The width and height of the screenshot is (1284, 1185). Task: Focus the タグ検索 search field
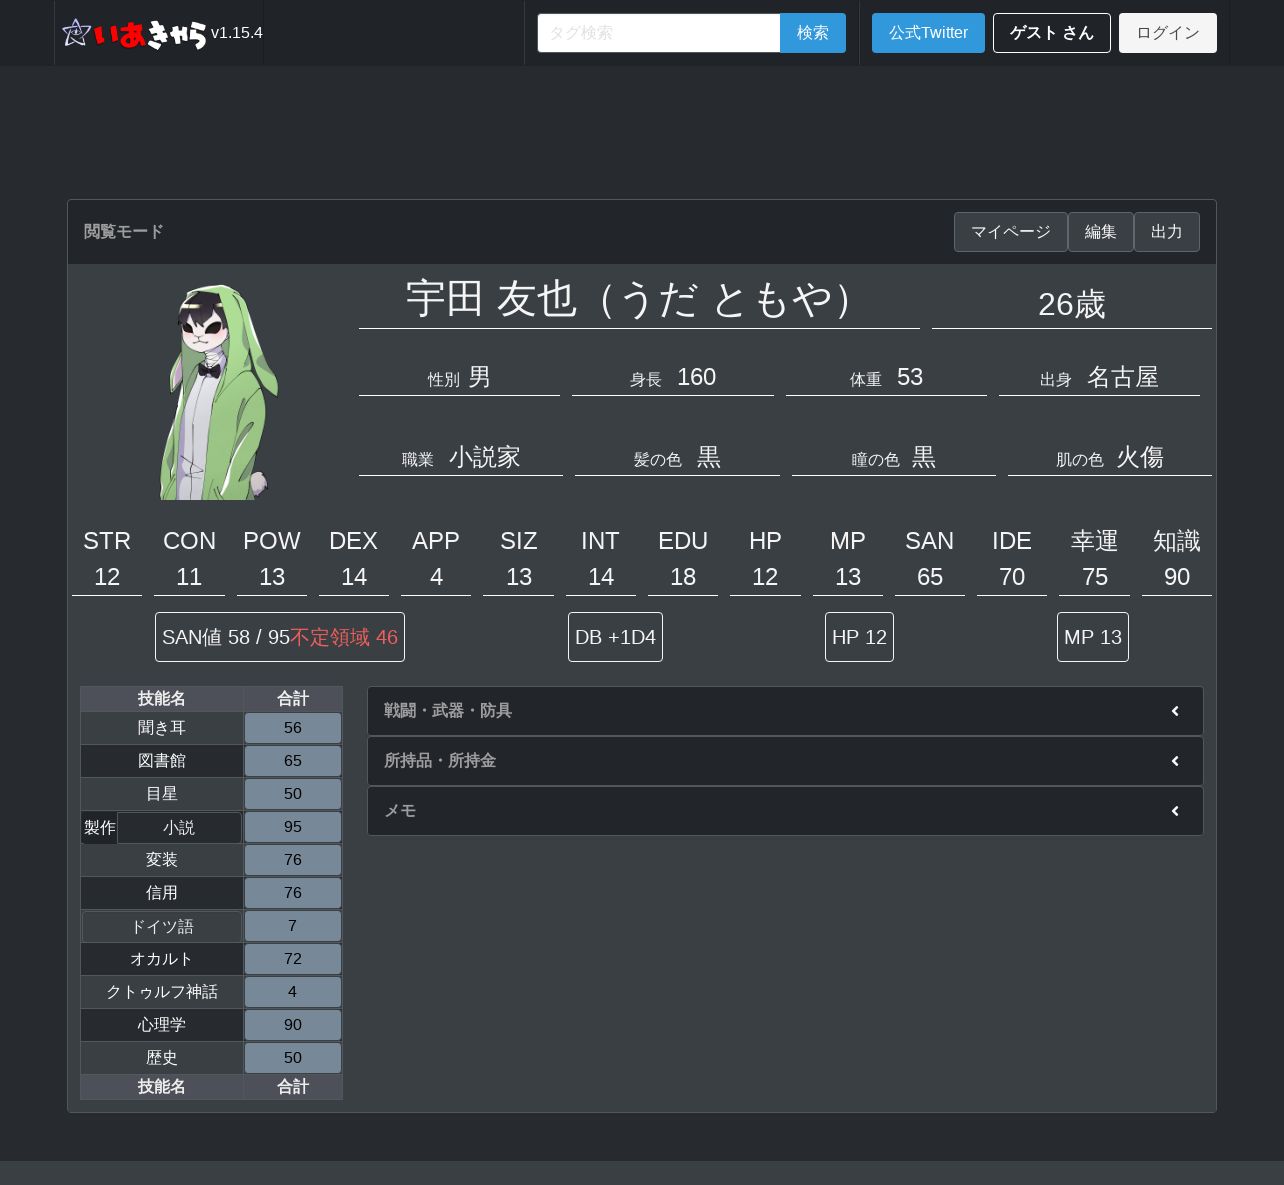click(x=659, y=33)
